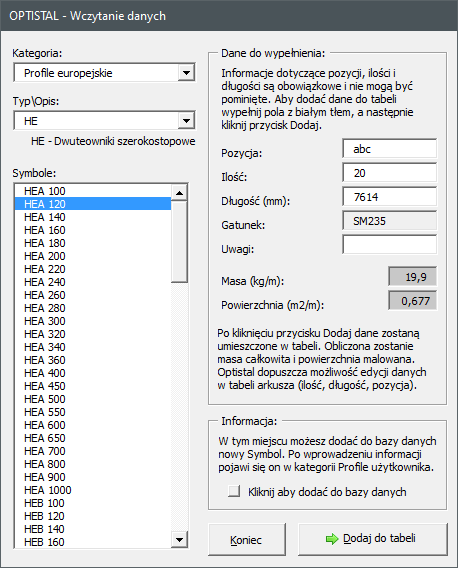
Task: Click the empty Uwagi field
Action: coord(390,245)
